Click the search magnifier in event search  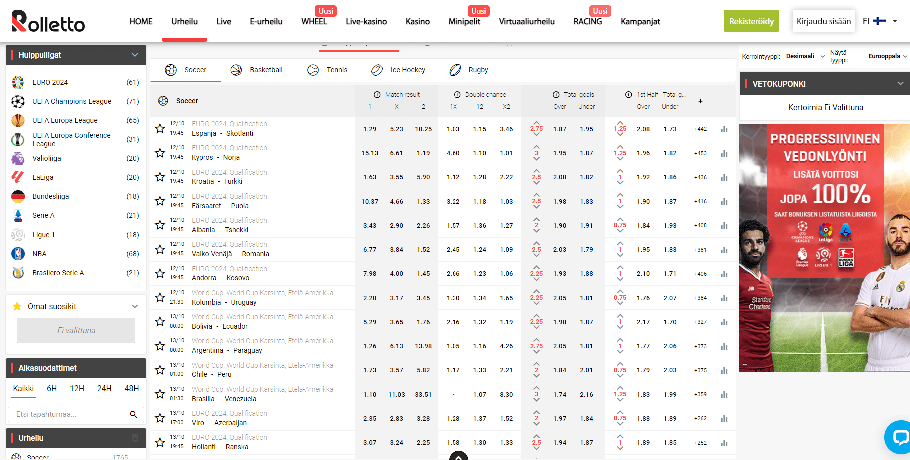click(x=133, y=413)
